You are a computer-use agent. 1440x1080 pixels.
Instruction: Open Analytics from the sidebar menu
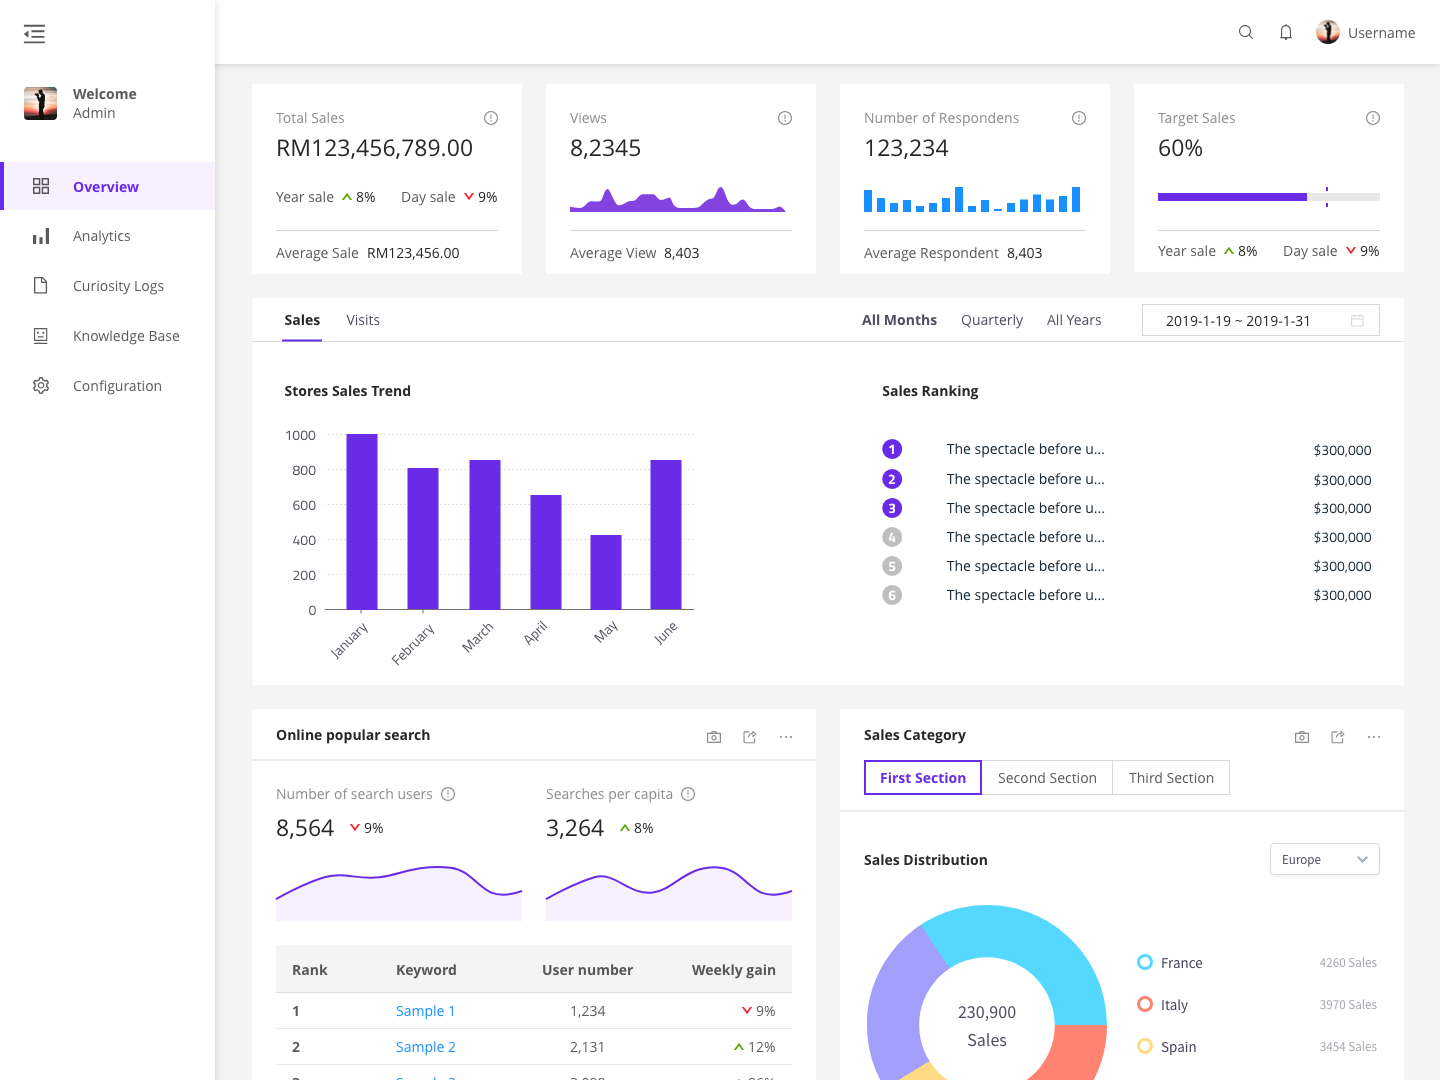[101, 235]
